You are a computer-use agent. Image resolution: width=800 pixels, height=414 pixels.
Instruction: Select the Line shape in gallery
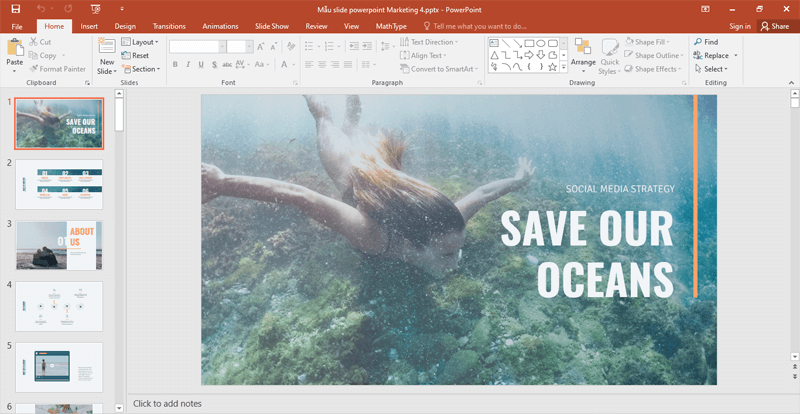[x=506, y=43]
